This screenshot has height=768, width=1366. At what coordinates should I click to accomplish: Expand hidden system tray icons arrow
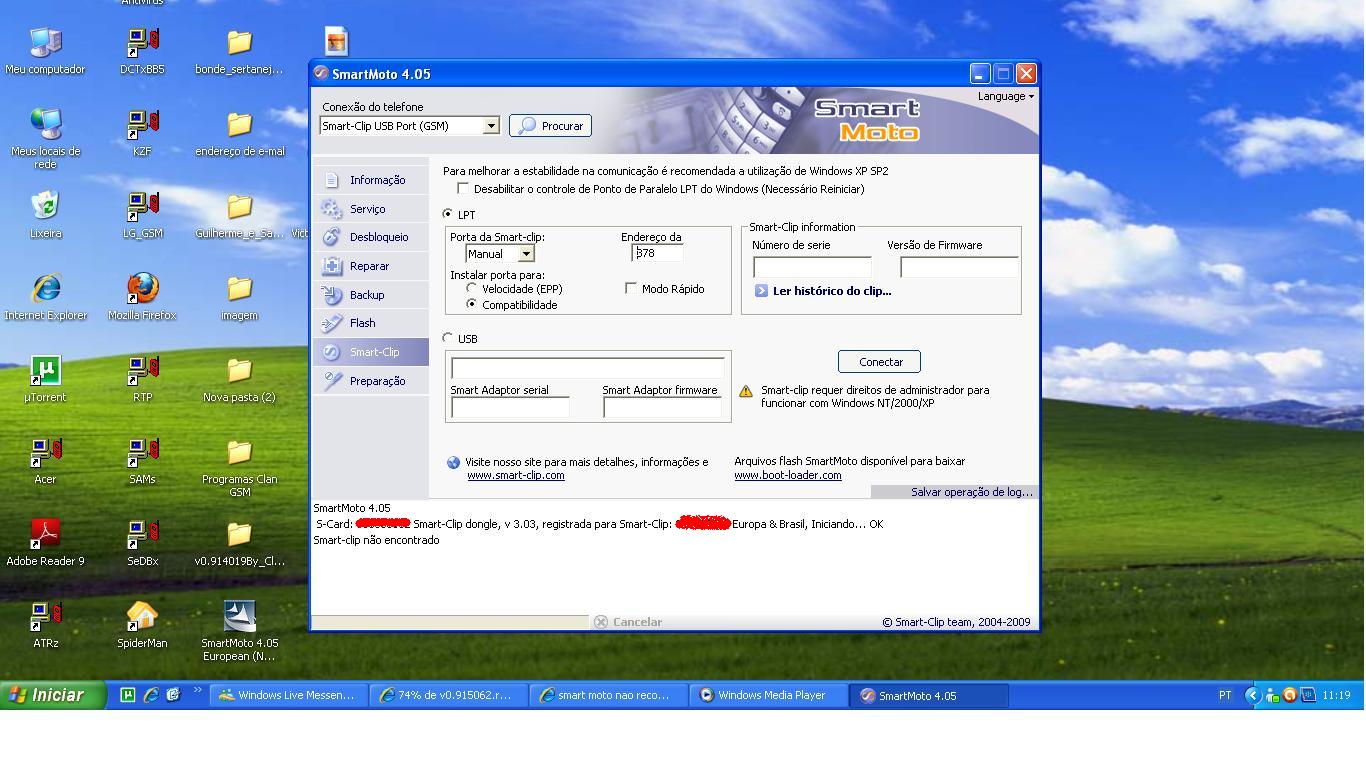1252,695
